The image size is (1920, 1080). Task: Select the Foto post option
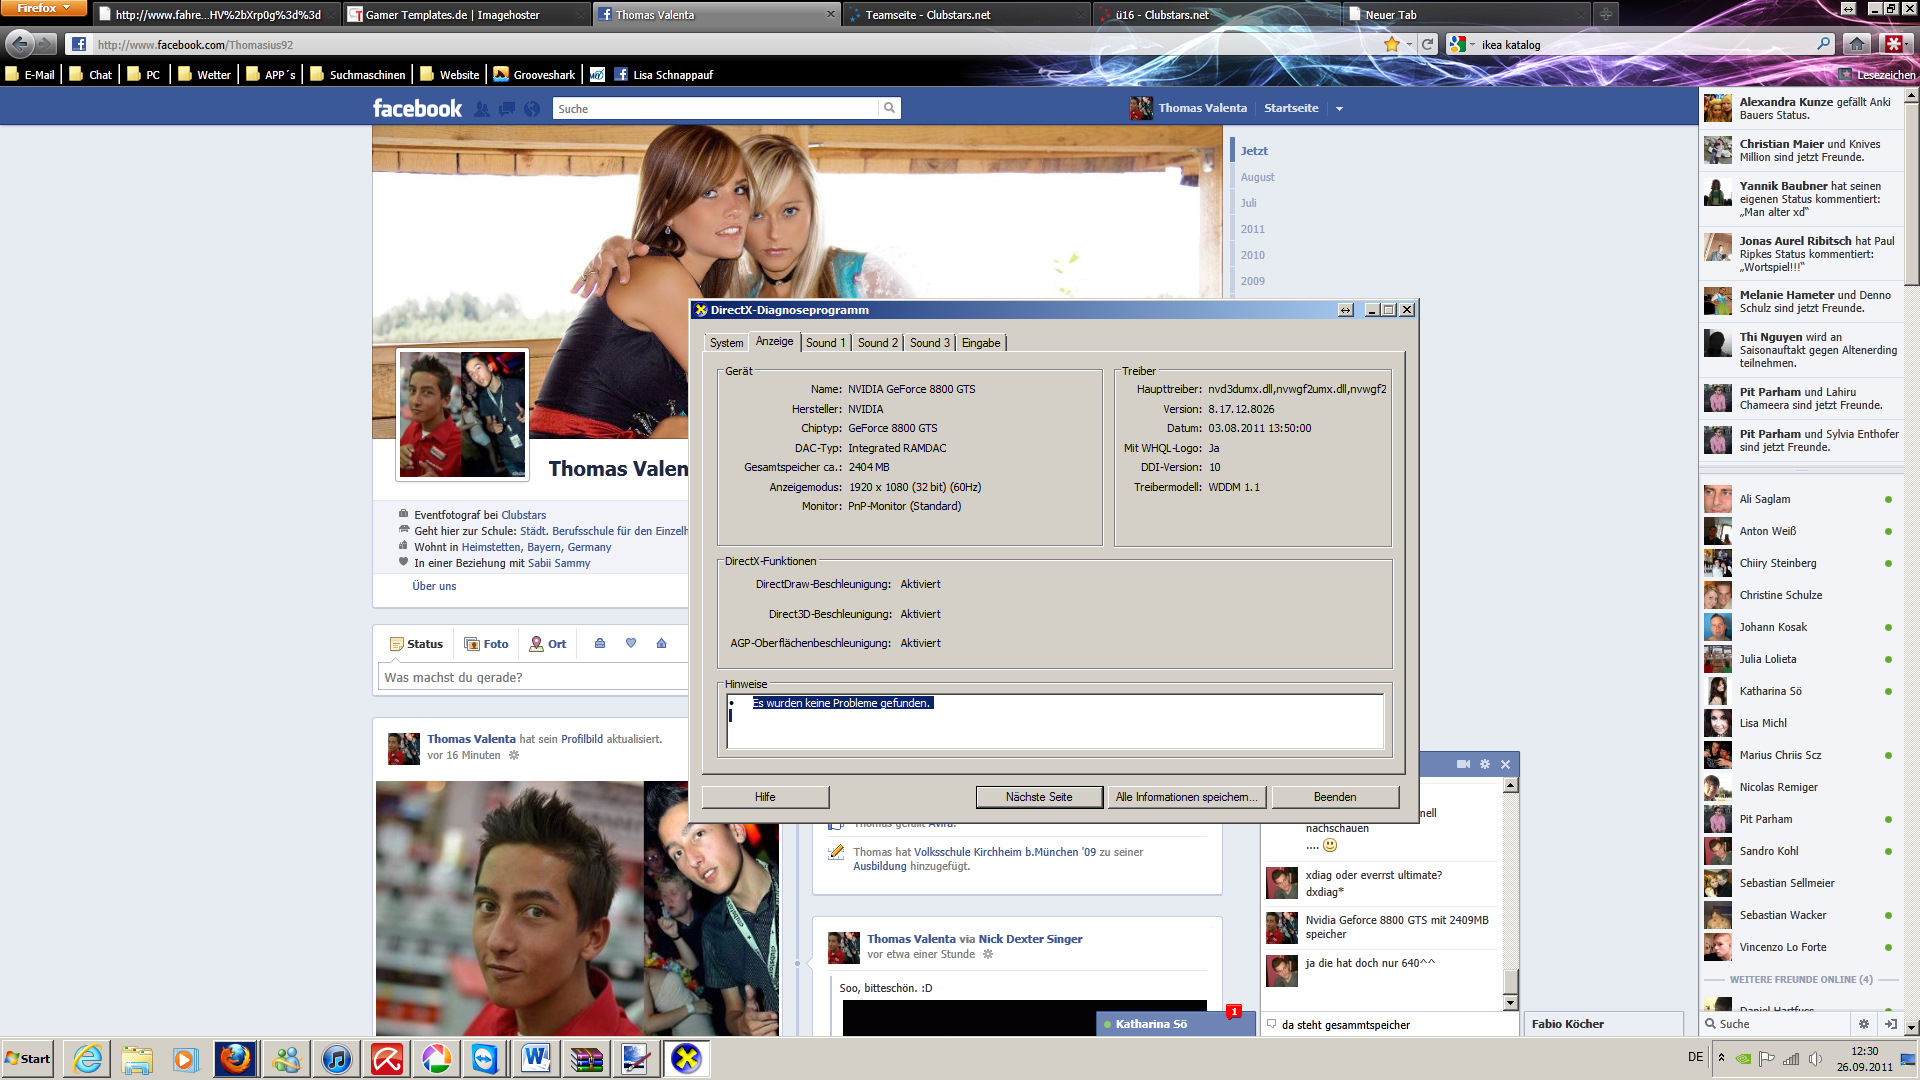(x=487, y=644)
